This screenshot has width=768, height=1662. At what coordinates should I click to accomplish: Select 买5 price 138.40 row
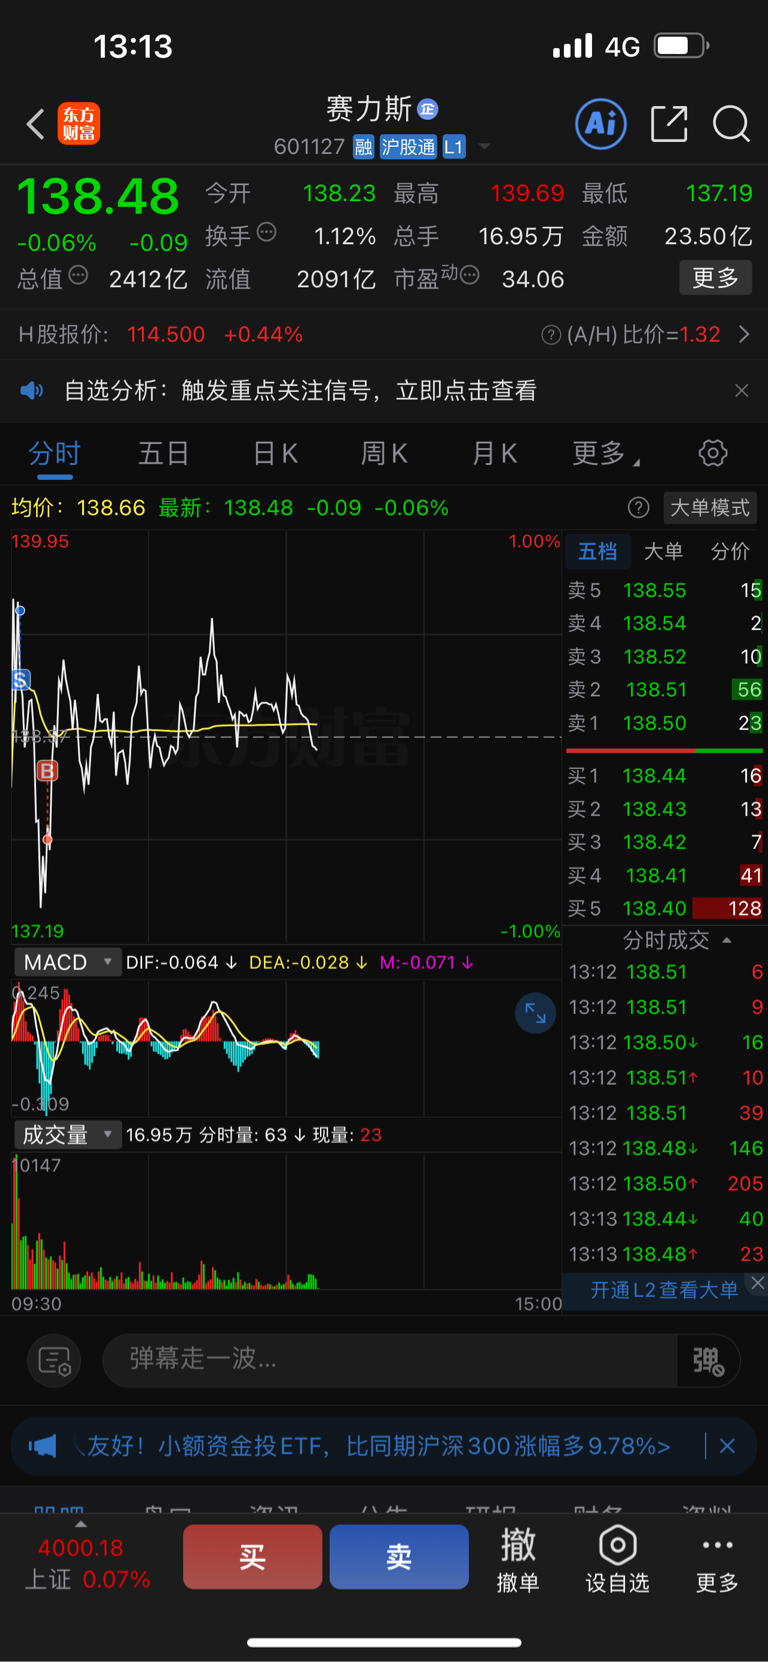(x=665, y=909)
